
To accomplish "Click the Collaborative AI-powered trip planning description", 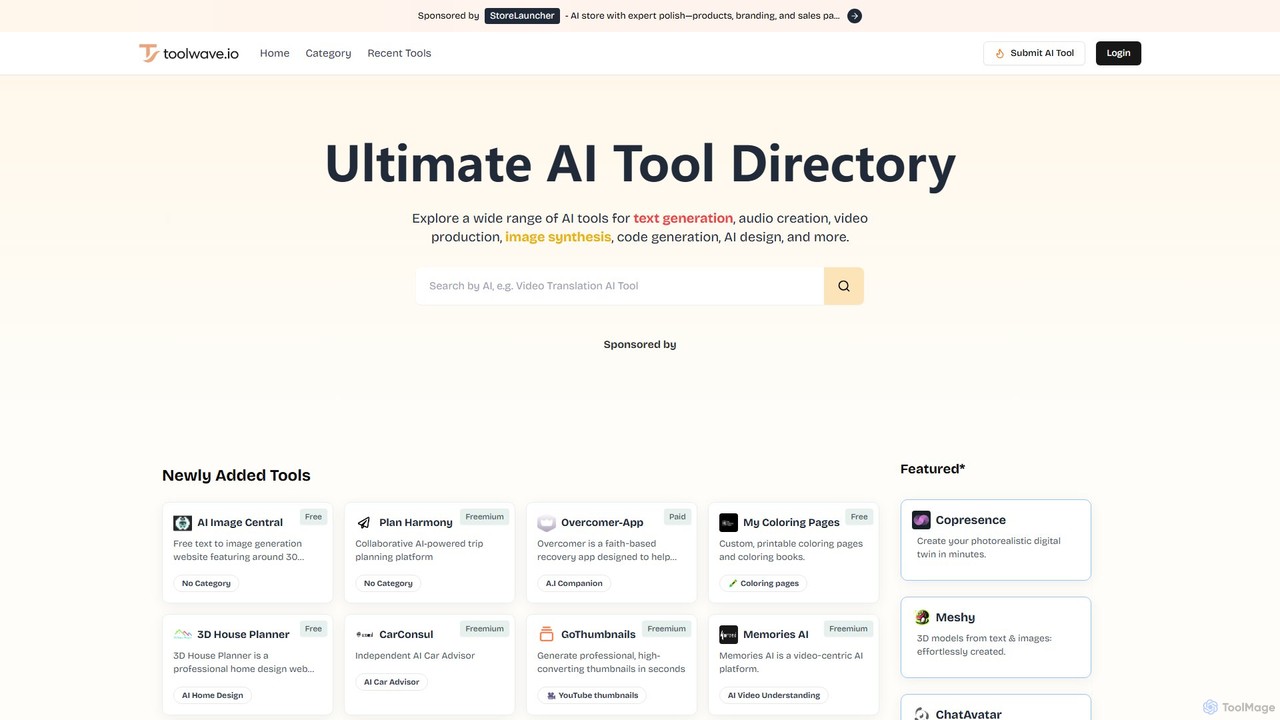I will pyautogui.click(x=419, y=550).
